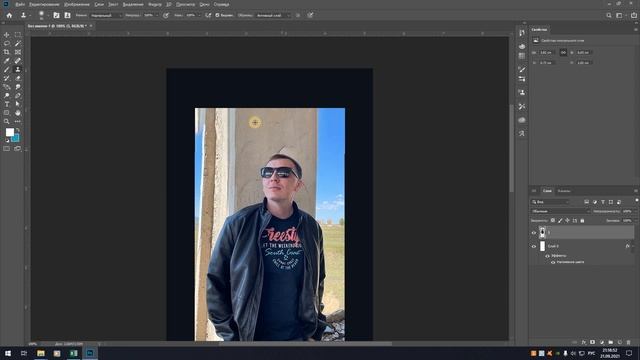Screen dimensions: 640x360
Task: Click the width field in Properties panel
Action: tap(547, 53)
